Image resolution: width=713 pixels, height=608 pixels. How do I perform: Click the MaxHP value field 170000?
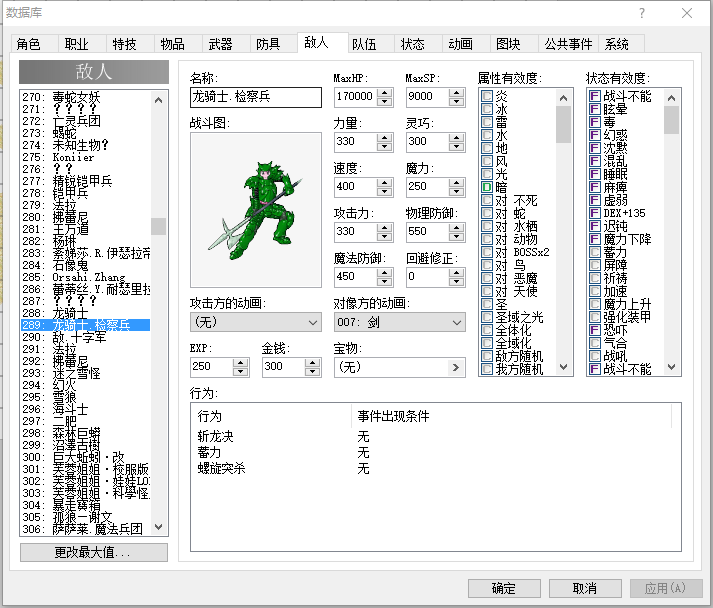click(356, 97)
